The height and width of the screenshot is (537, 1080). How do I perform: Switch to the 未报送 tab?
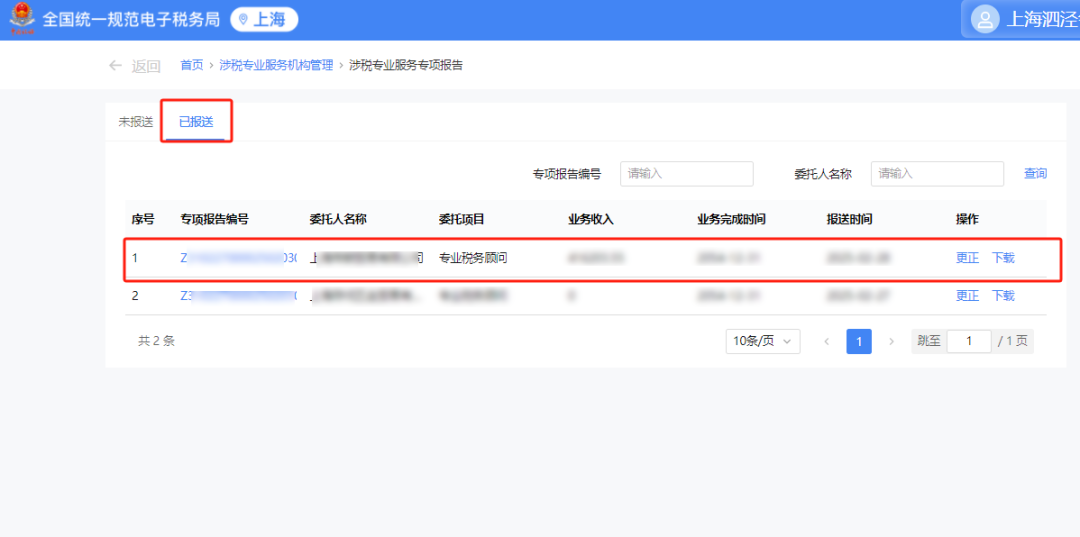click(x=135, y=122)
